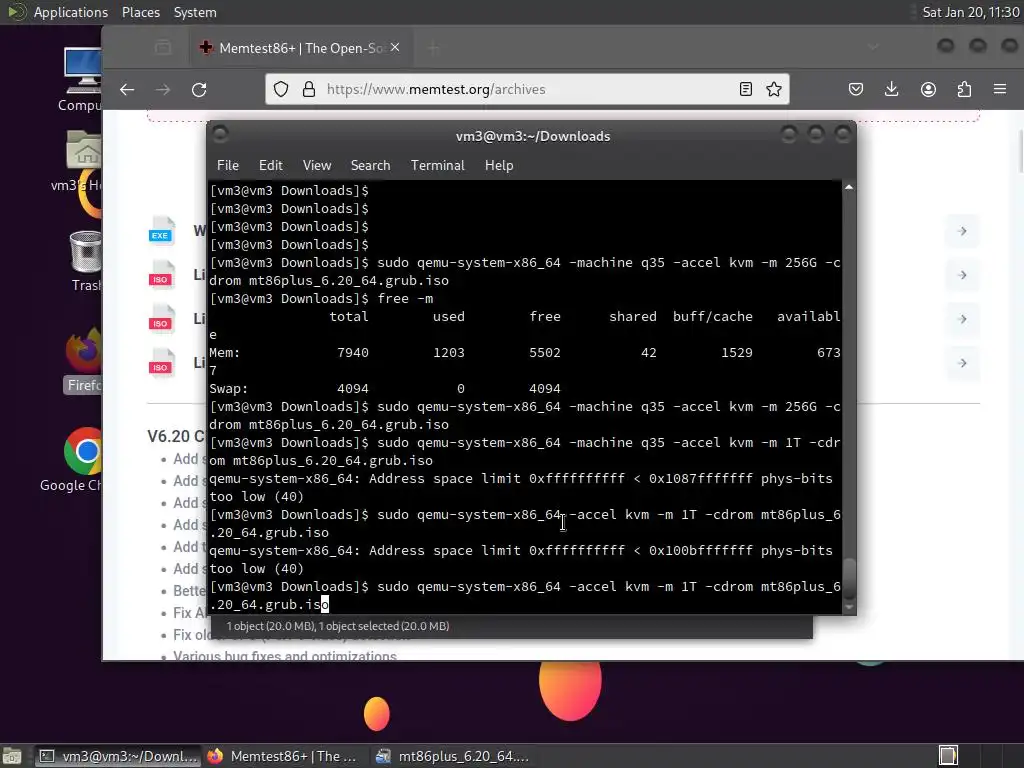This screenshot has width=1024, height=768.
Task: Click the second ISO download icon
Action: pos(161,319)
